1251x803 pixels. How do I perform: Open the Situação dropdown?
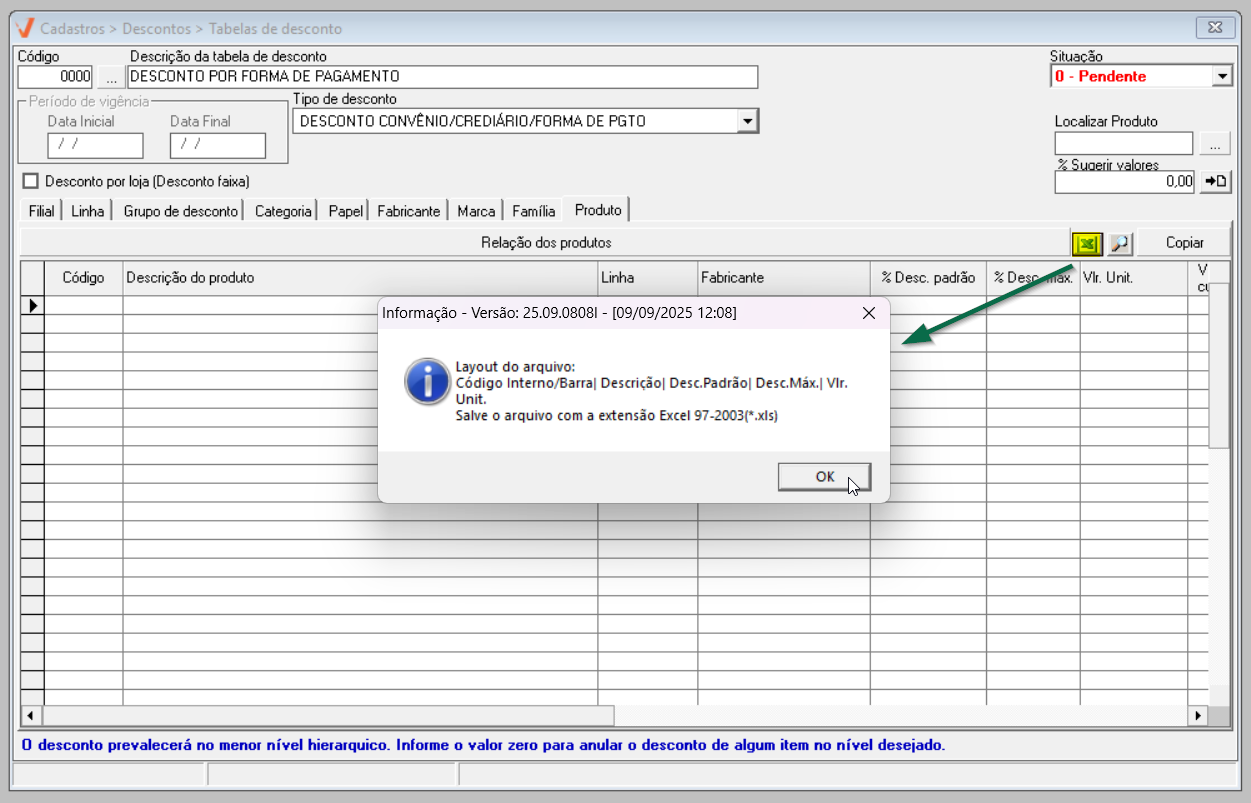pos(1222,76)
